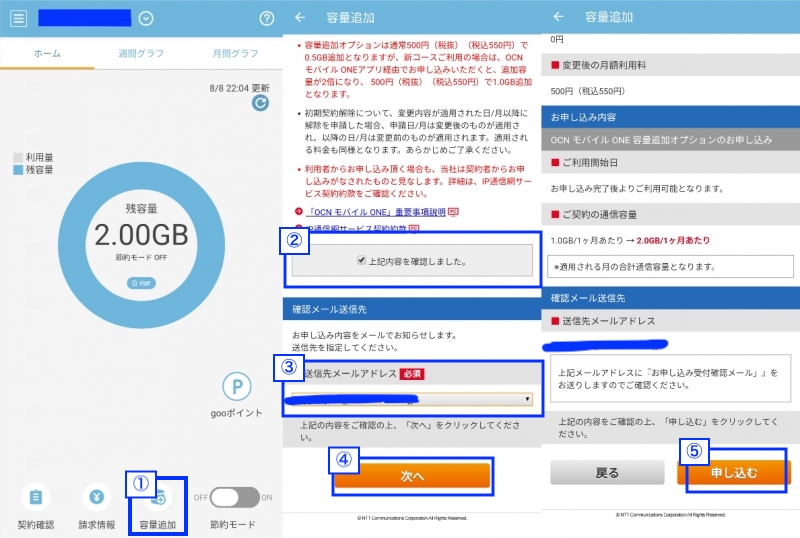800x538 pixels.
Task: Click the 送信先メールアドレス label on right screen
Action: pyautogui.click(x=609, y=321)
